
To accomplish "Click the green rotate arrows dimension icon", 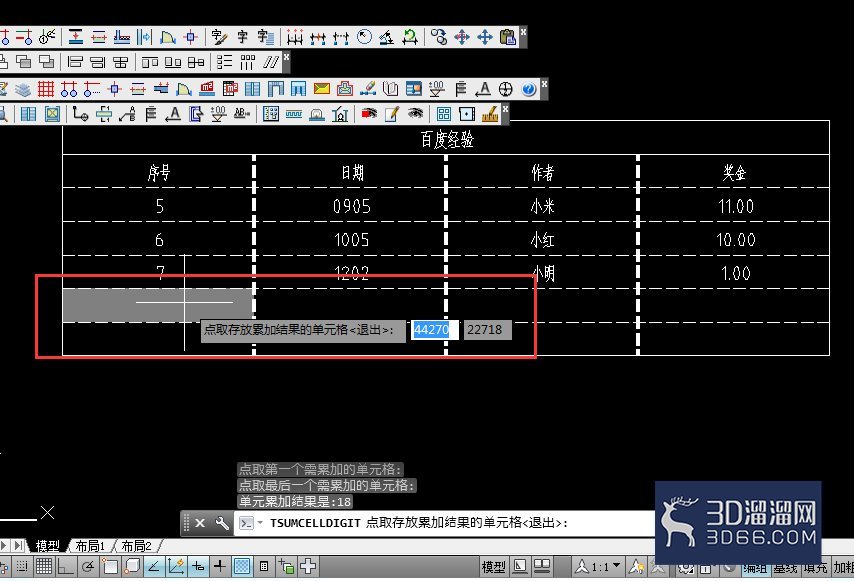I will point(410,37).
